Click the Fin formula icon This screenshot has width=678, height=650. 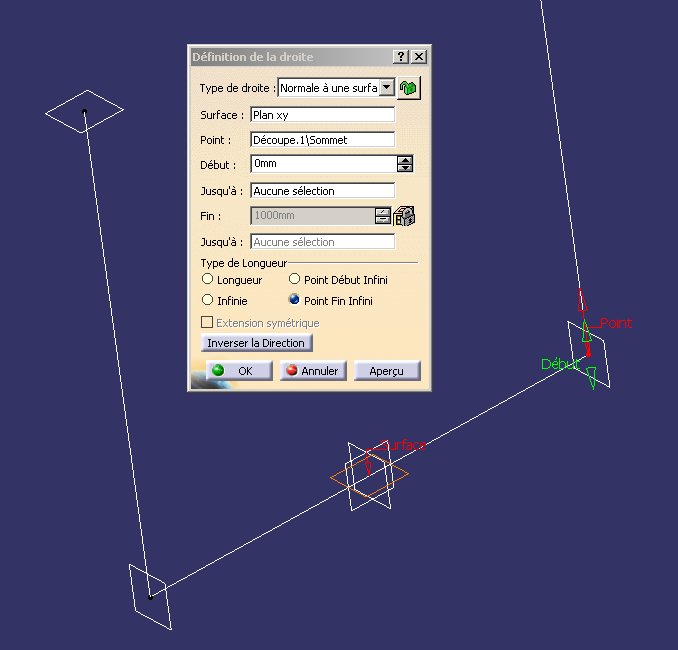click(404, 215)
